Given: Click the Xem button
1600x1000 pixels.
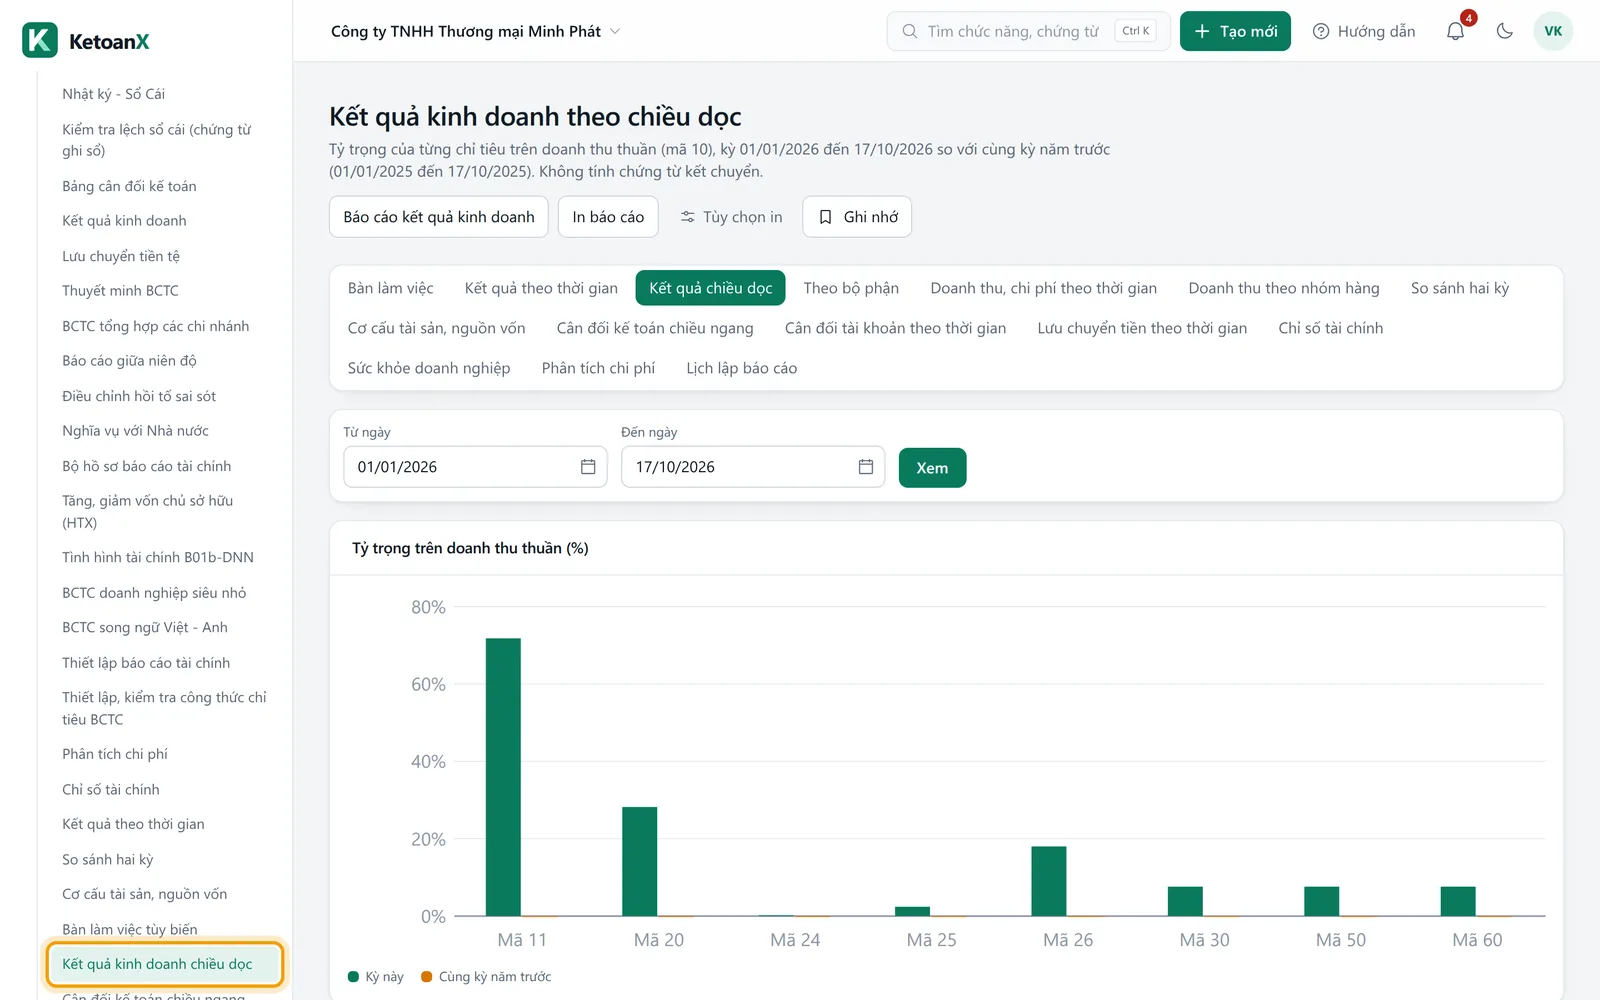Looking at the screenshot, I should 932,468.
